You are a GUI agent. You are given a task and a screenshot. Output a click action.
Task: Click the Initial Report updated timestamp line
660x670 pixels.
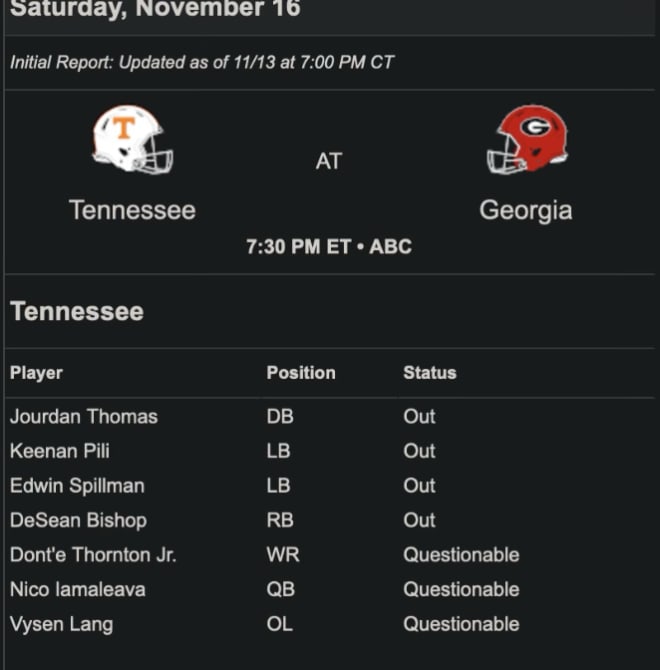point(202,62)
